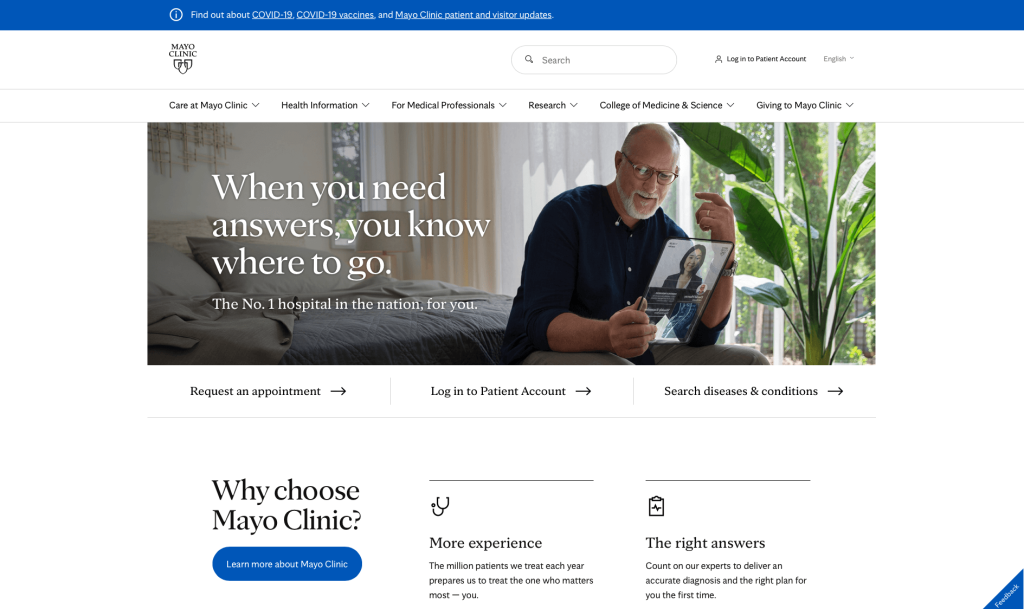1024x609 pixels.
Task: Open the For Medical Professionals menu
Action: (449, 105)
